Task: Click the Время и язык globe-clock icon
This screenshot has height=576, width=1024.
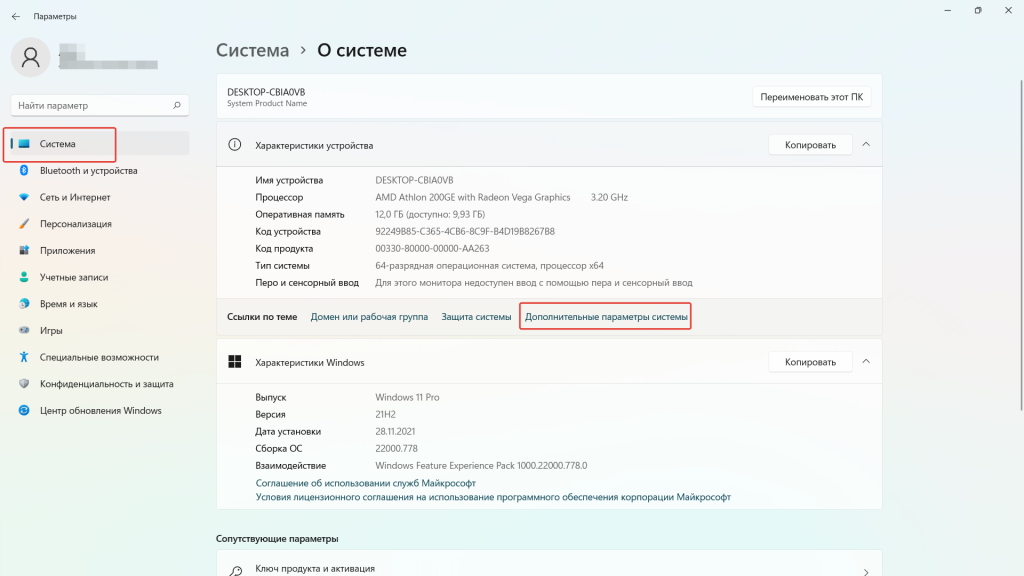Action: [24, 304]
